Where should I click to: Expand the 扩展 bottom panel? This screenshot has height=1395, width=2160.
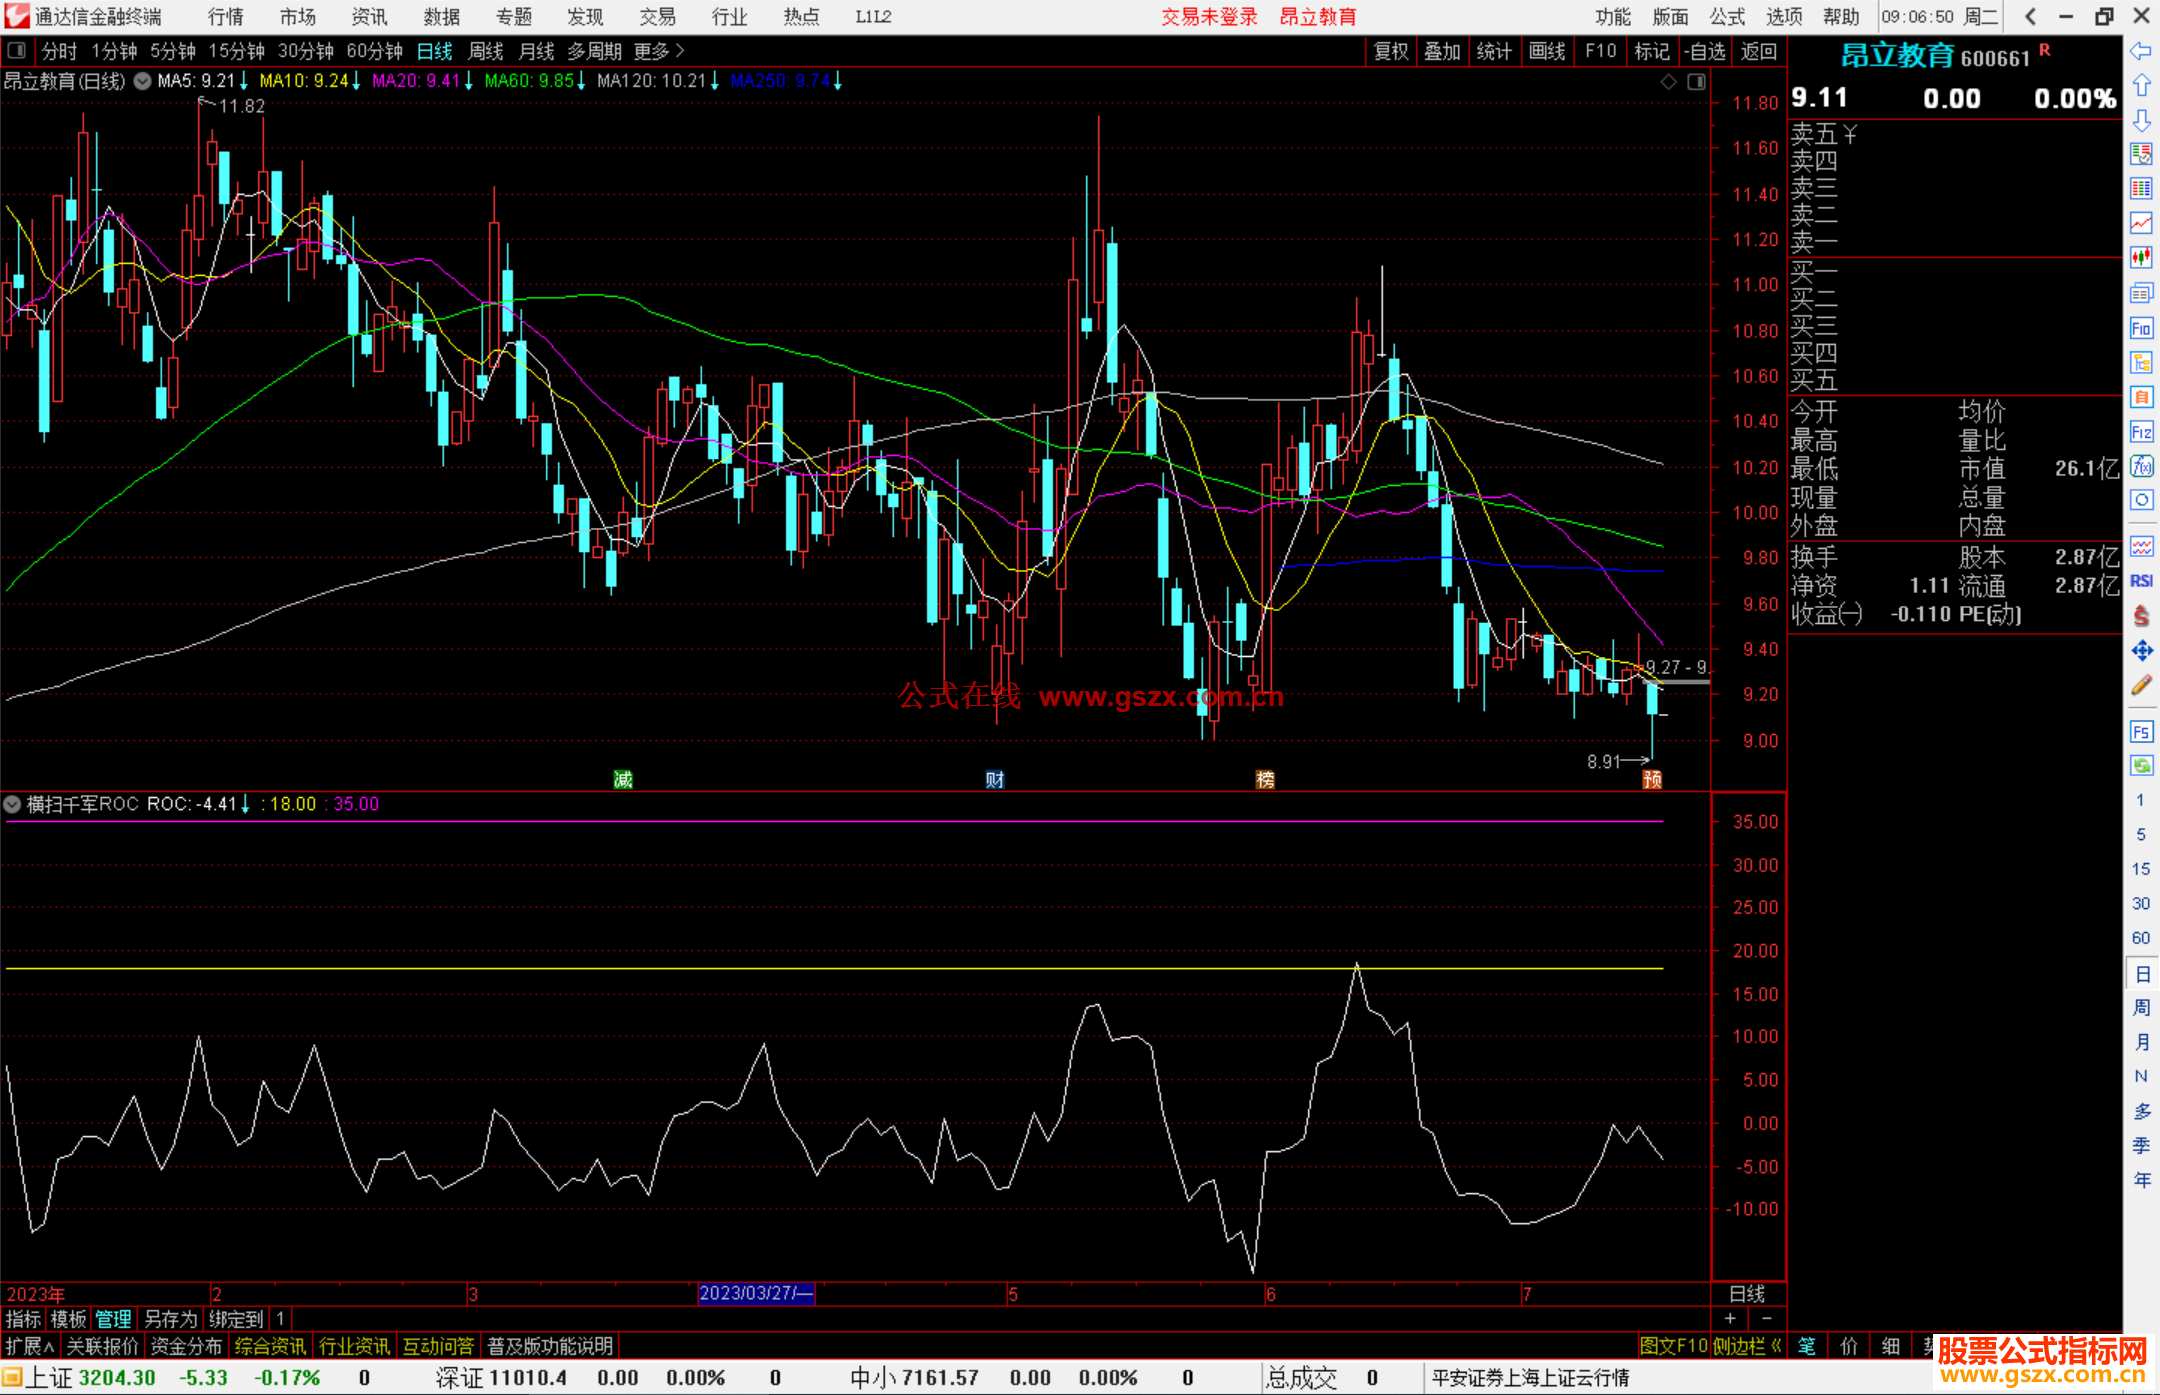29,1346
